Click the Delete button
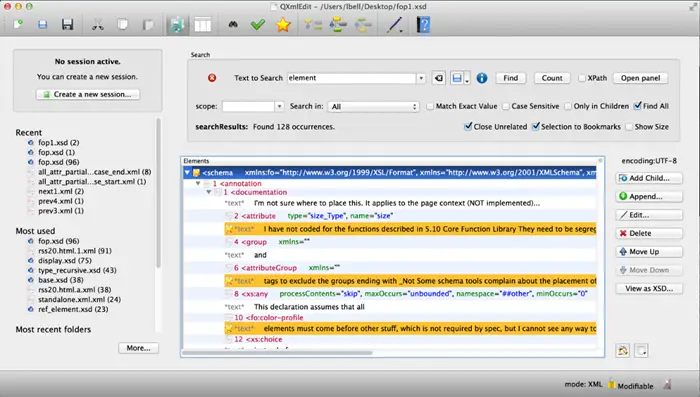This screenshot has width=700, height=397. pyautogui.click(x=649, y=233)
